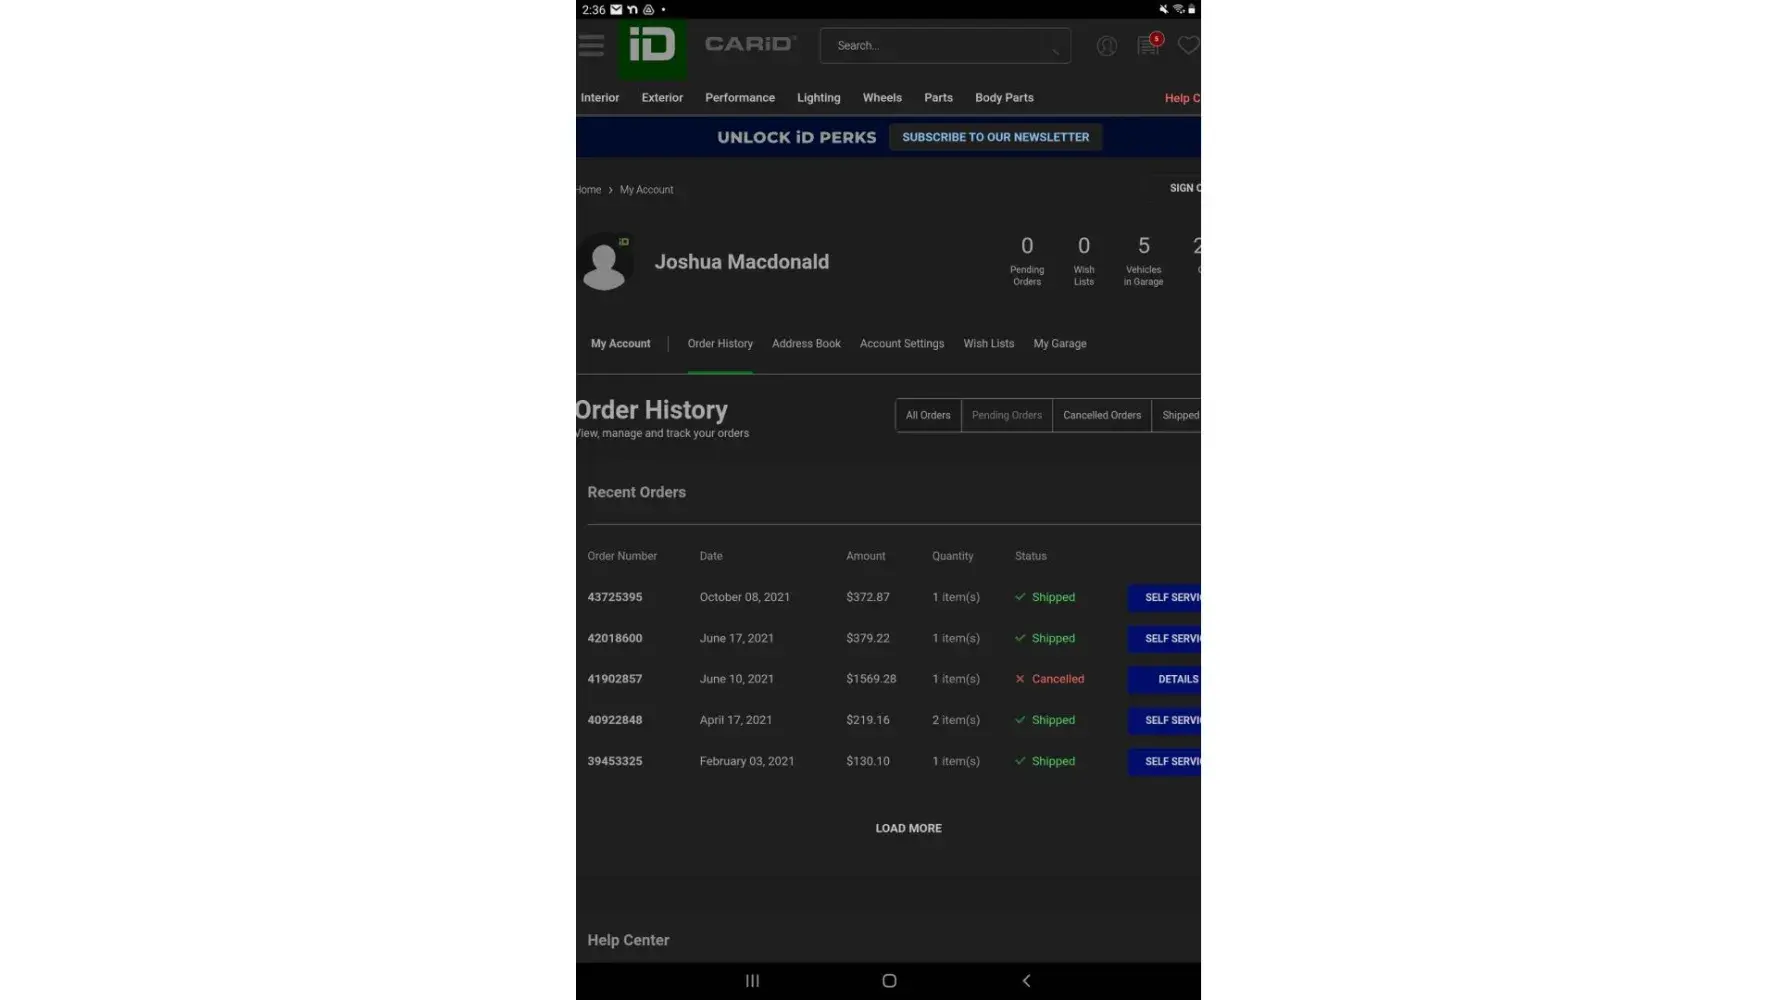1778x1000 pixels.
Task: Select the Lighting category
Action: 819,98
